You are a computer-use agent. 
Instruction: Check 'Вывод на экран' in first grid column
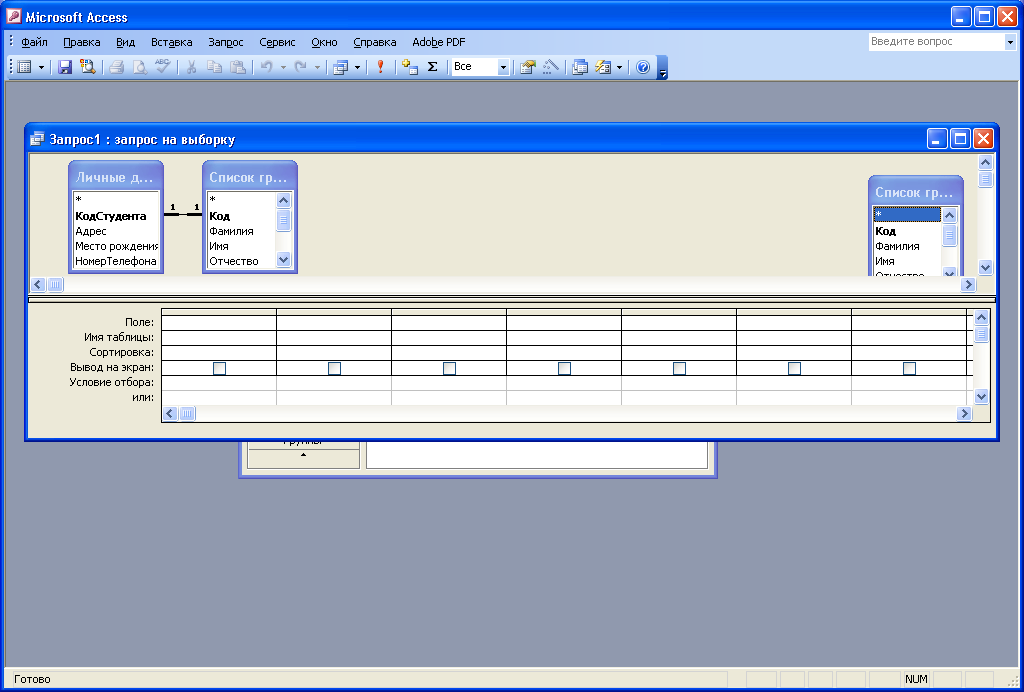(x=219, y=368)
